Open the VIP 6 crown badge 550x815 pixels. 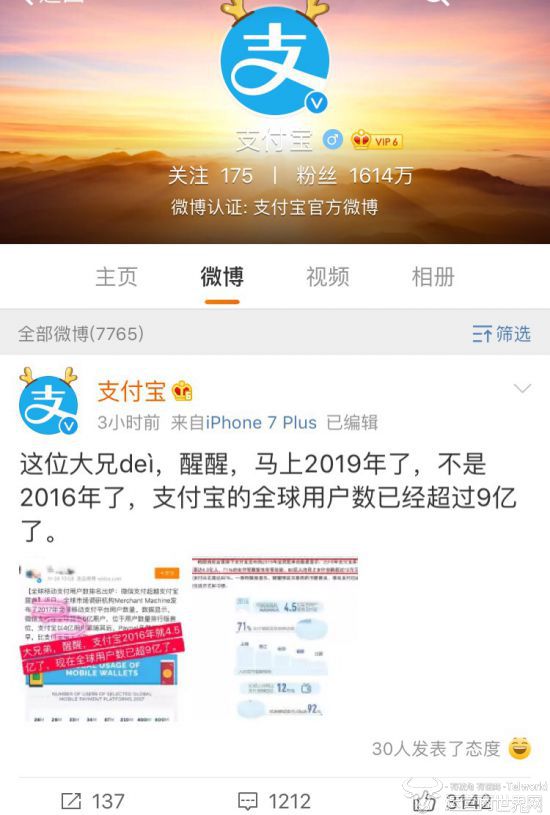tap(377, 140)
